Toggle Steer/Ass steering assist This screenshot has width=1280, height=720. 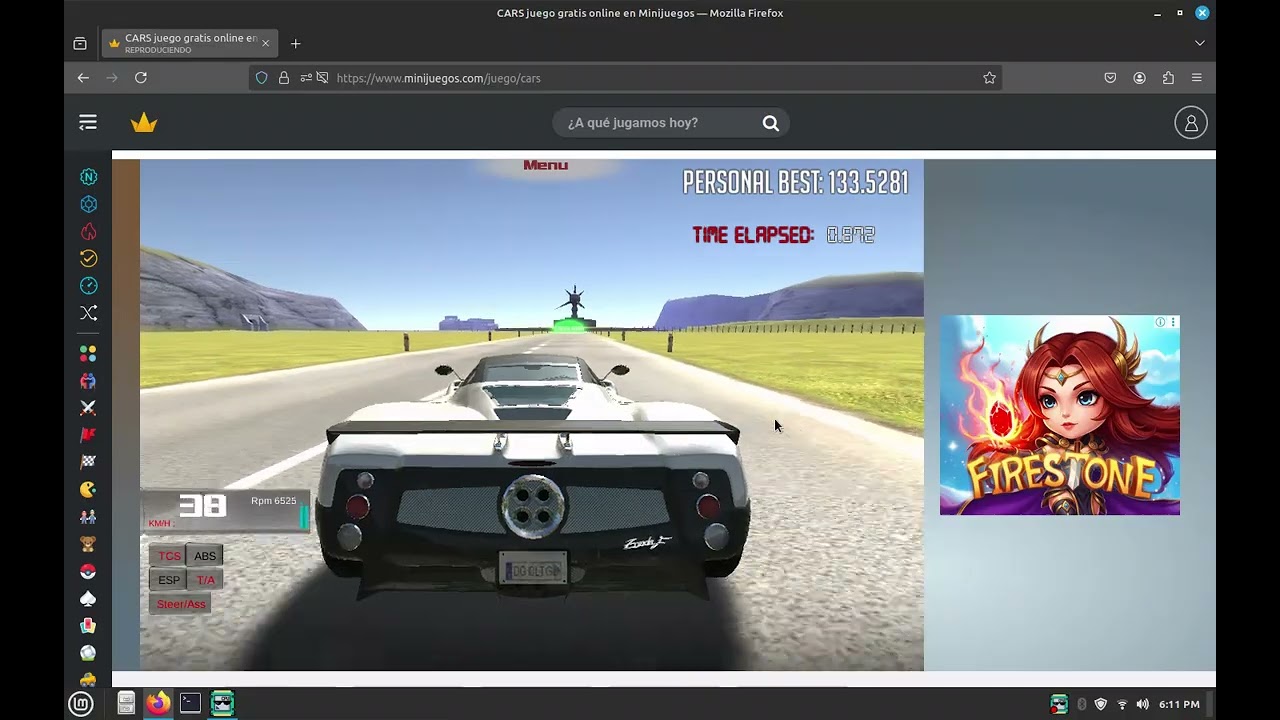180,604
